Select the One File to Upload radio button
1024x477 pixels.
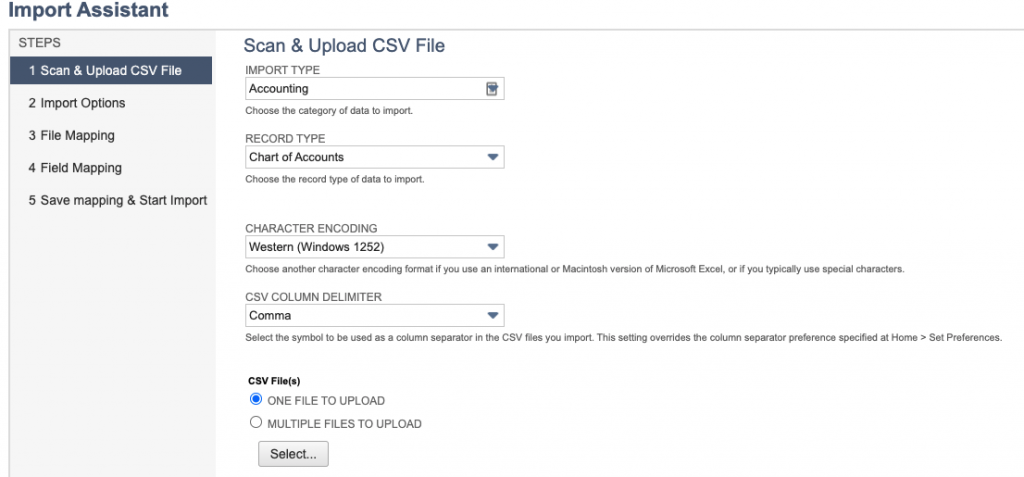coord(256,399)
